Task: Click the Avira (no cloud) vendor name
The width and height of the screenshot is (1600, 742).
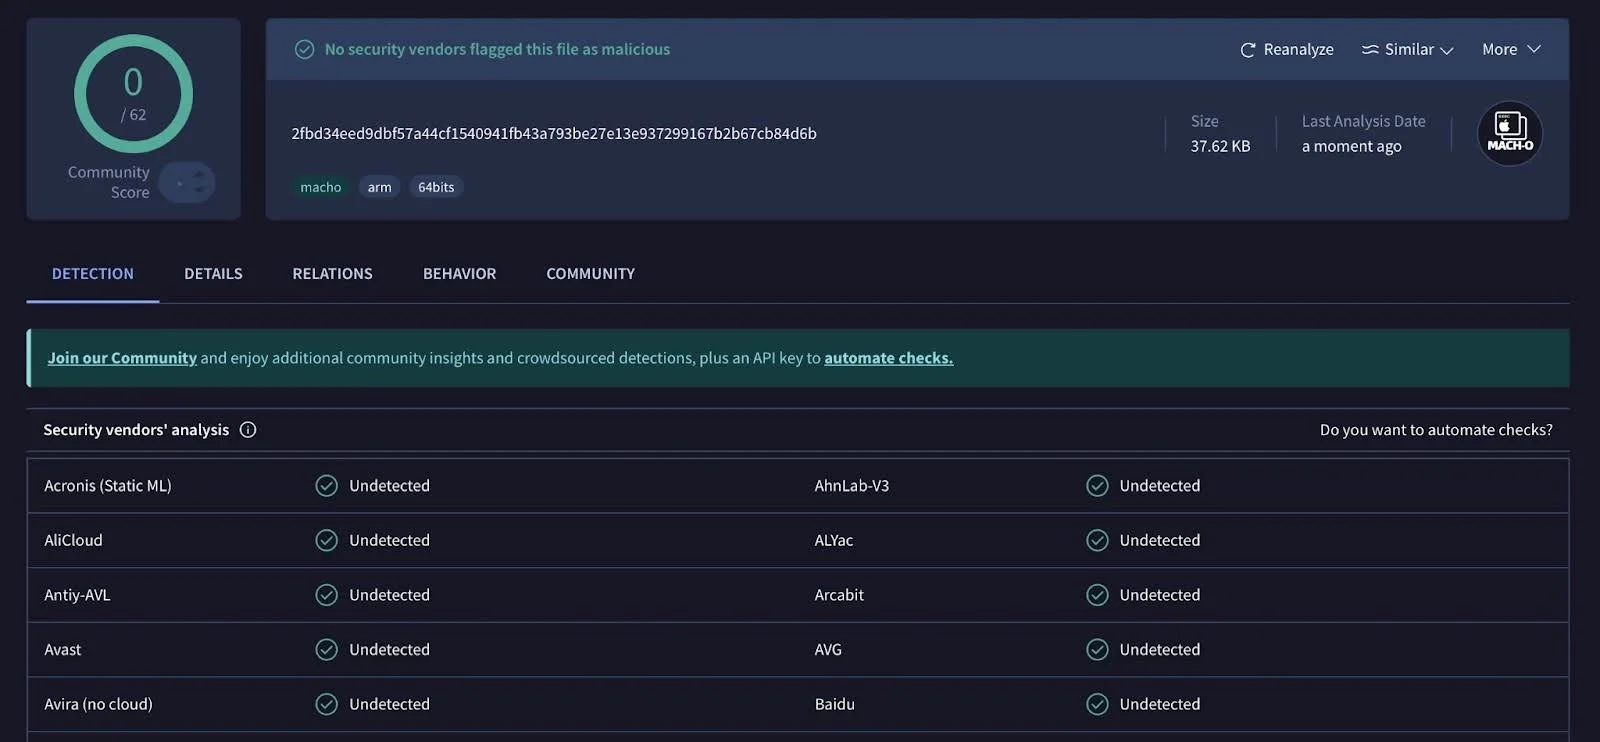Action: point(98,704)
